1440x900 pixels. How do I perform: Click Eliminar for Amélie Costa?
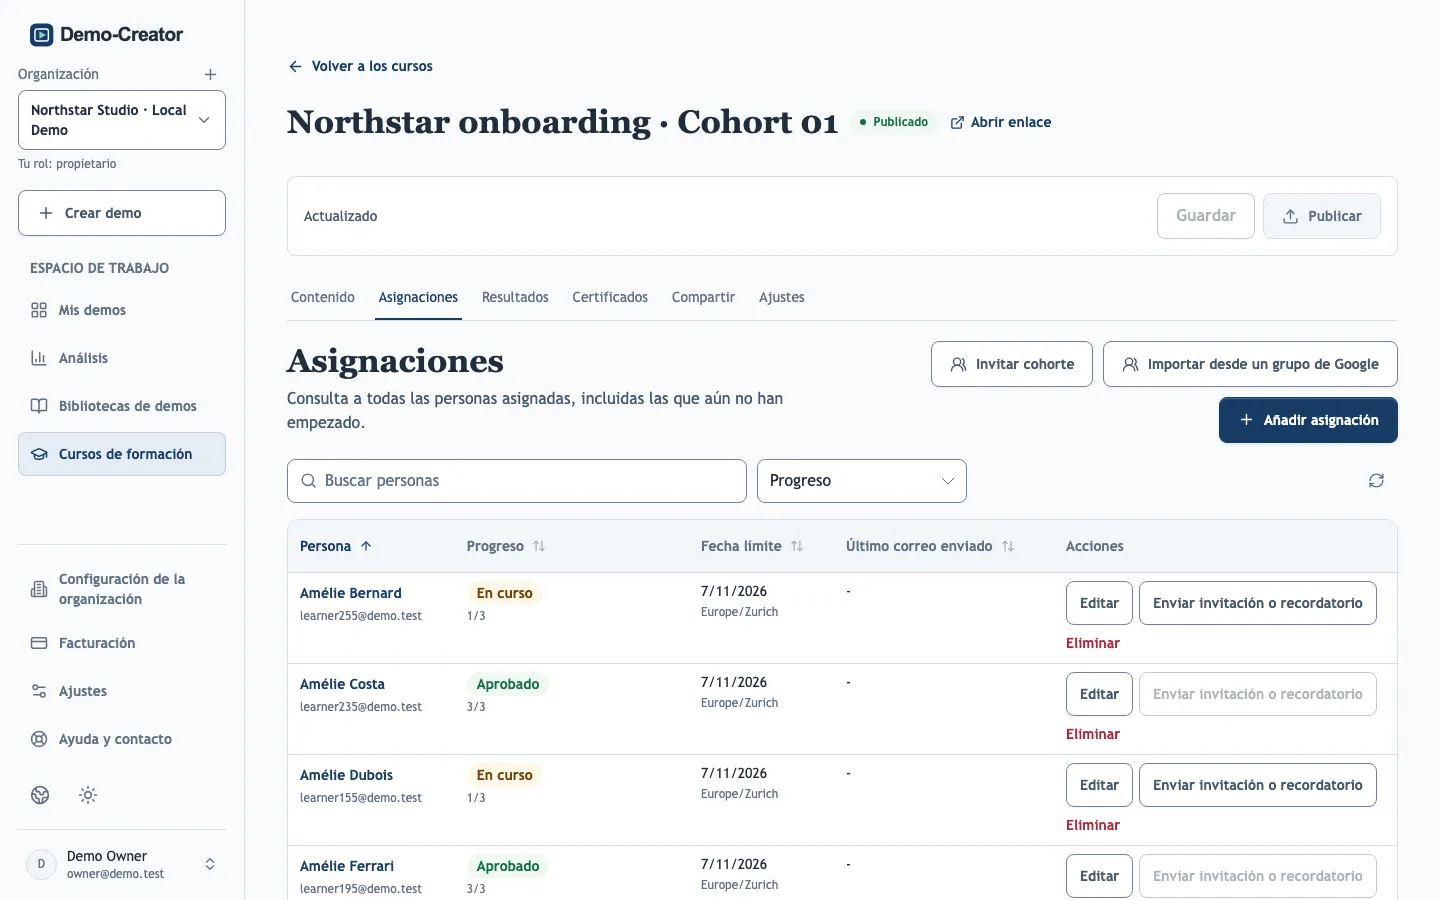tap(1093, 734)
